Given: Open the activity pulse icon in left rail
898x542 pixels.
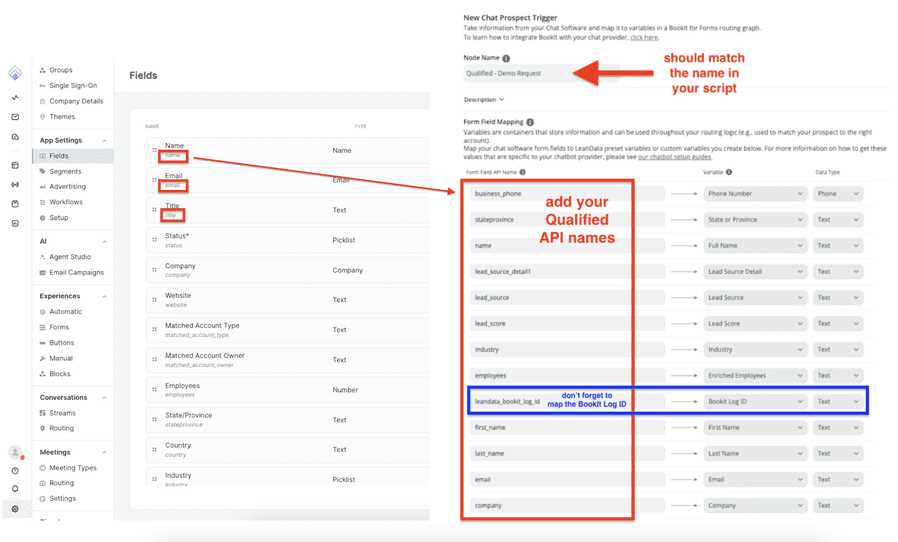Looking at the screenshot, I should coord(15,97).
